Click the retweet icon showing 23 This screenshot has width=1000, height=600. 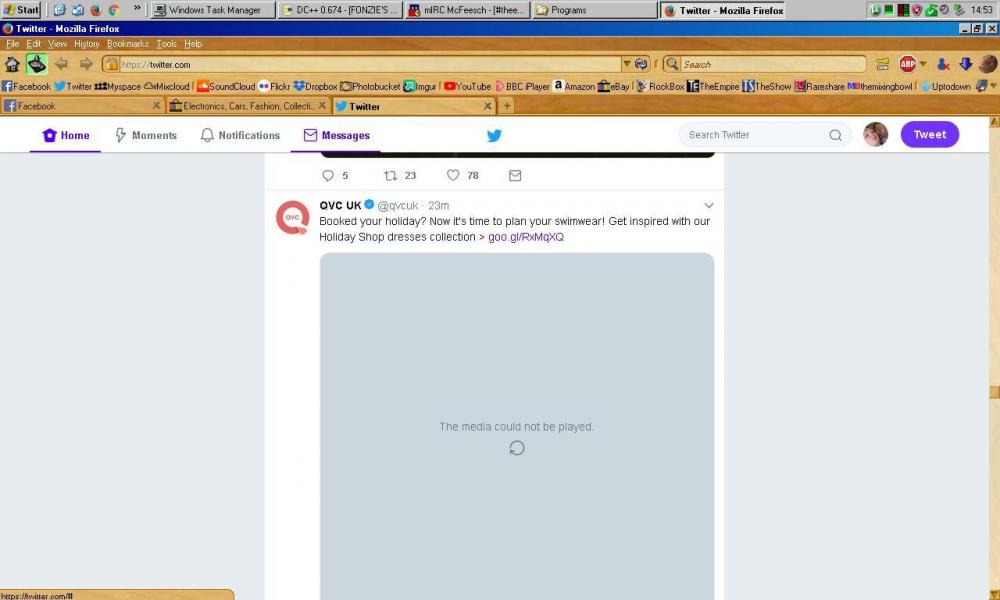391,175
